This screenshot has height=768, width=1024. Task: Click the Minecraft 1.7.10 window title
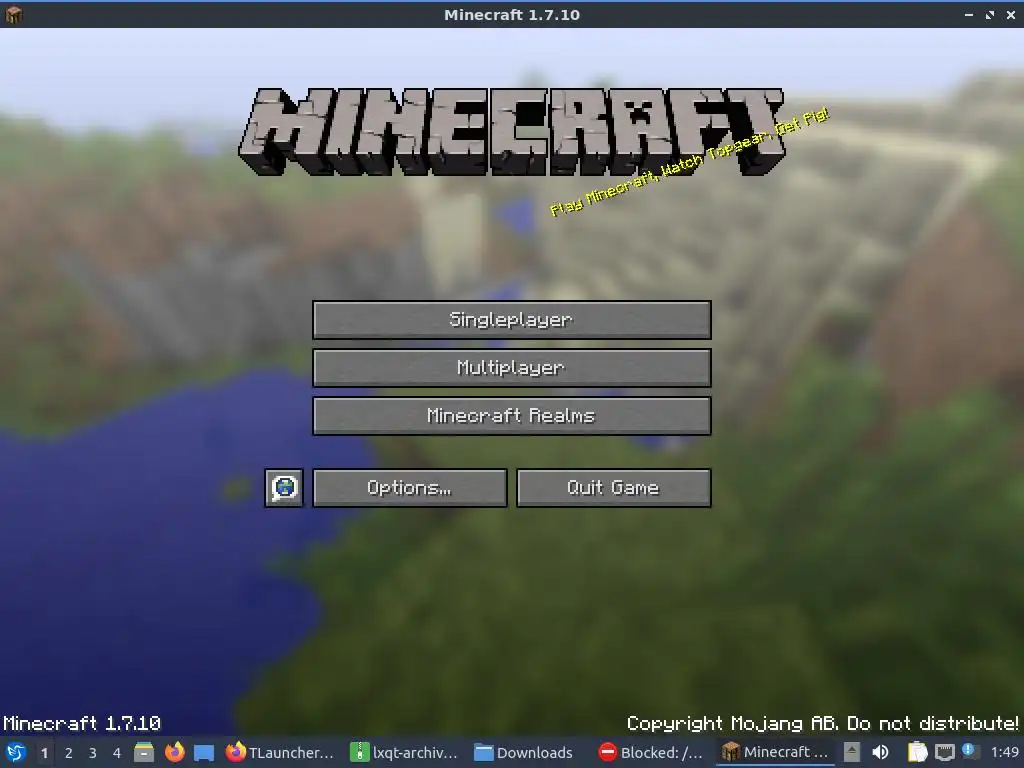coord(511,14)
